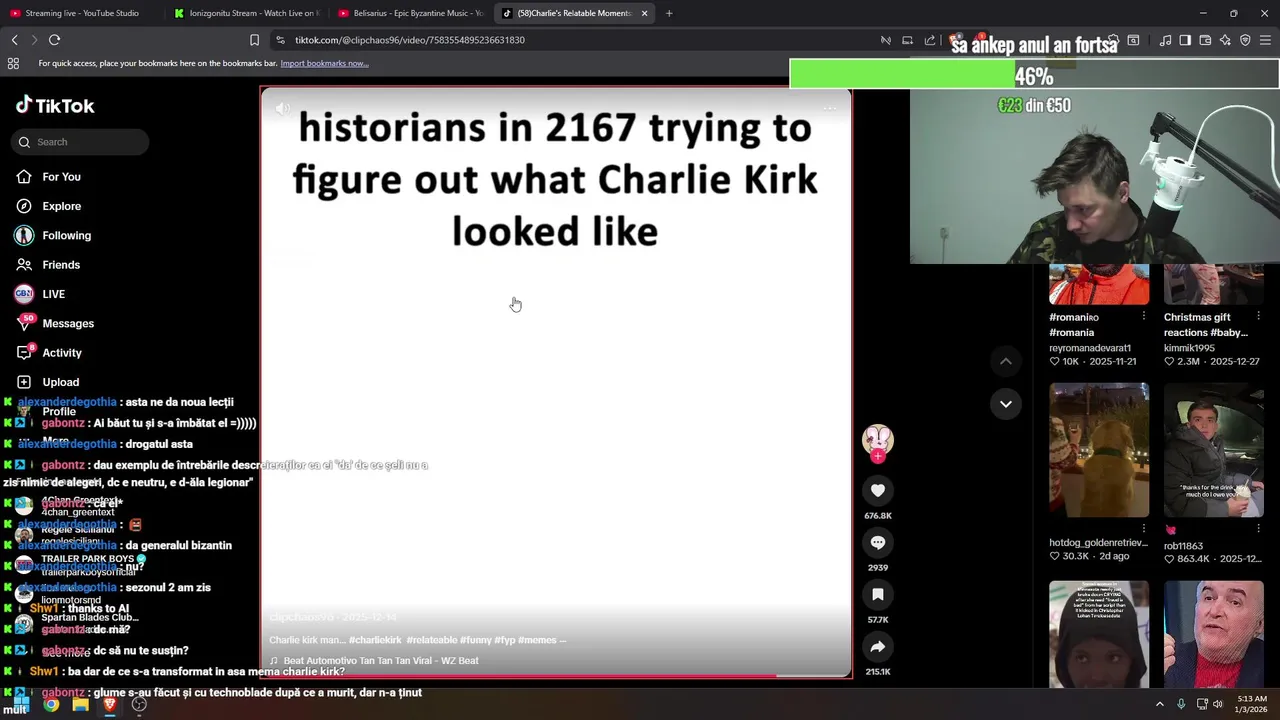Open options for the #romania video

(1144, 317)
